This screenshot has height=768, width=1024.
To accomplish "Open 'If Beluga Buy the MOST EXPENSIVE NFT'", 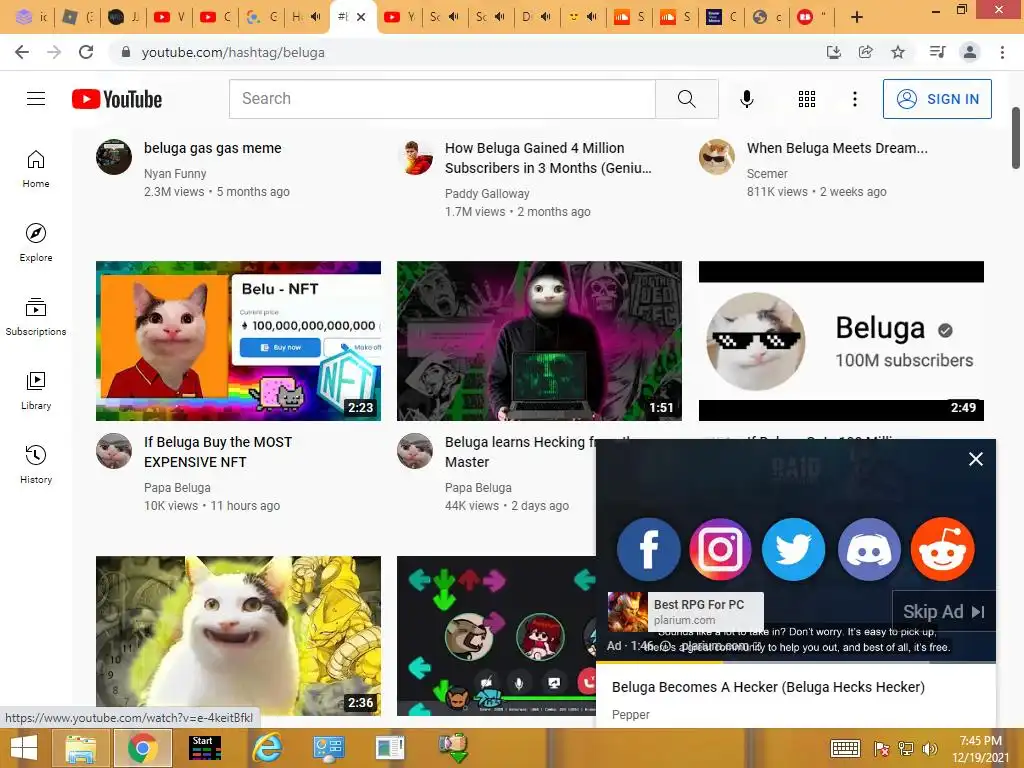I will click(x=217, y=452).
